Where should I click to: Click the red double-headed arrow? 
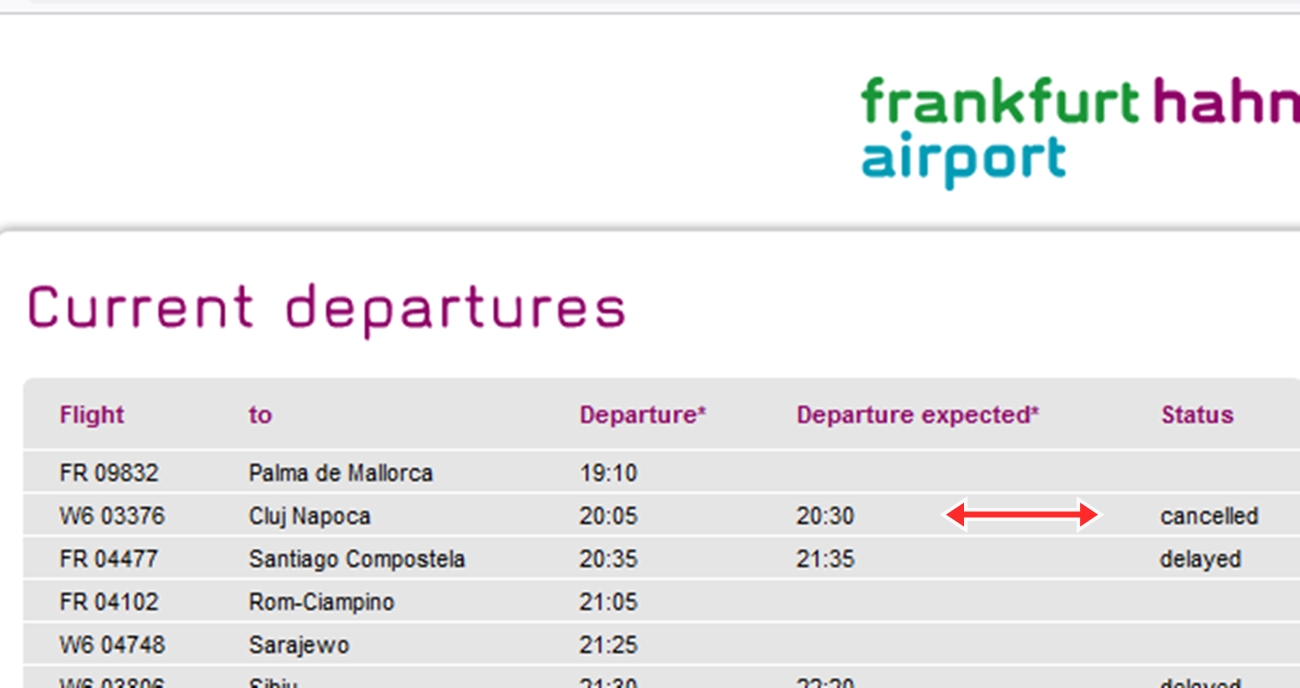coord(1022,516)
